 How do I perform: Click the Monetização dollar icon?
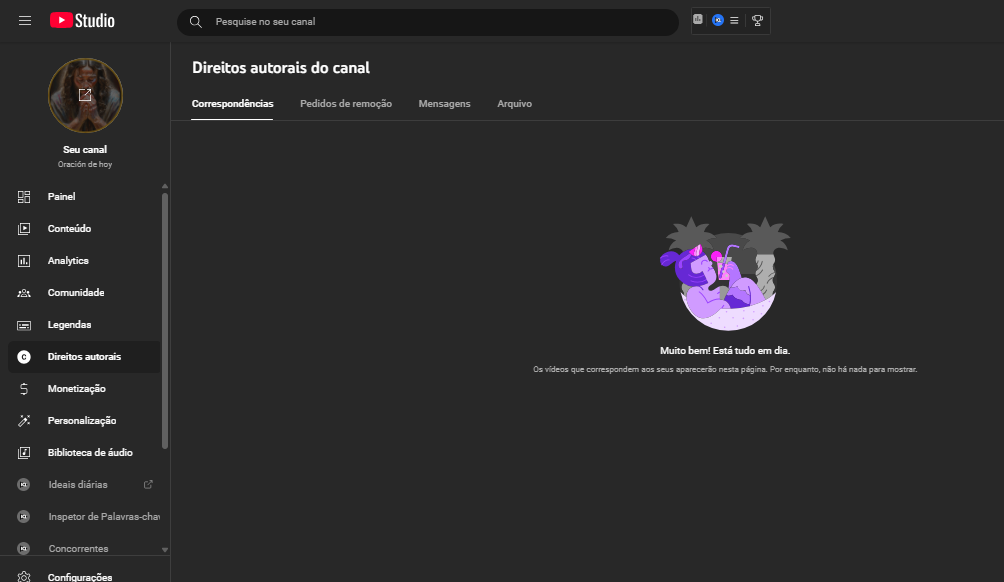click(x=24, y=389)
